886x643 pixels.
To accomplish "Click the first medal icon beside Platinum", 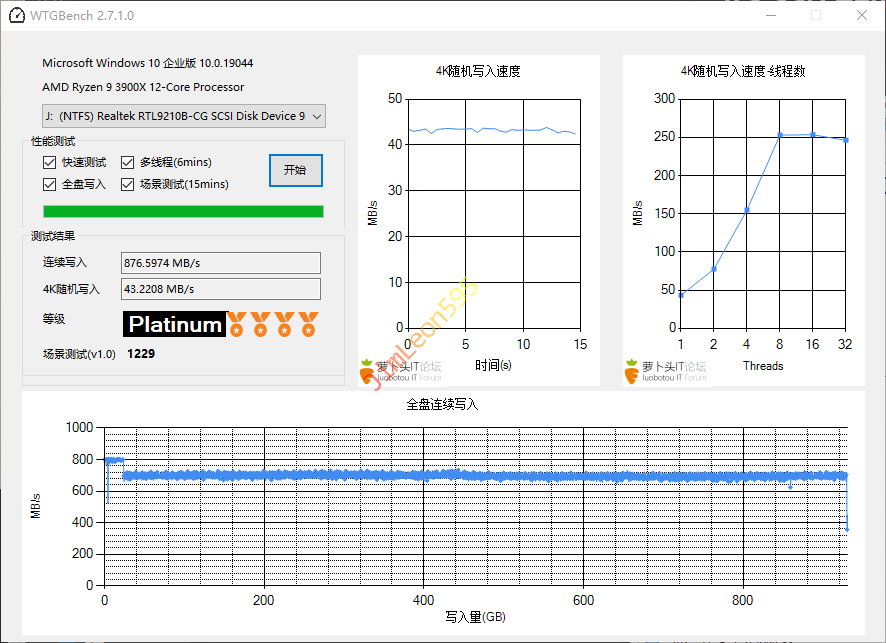I will pos(237,324).
